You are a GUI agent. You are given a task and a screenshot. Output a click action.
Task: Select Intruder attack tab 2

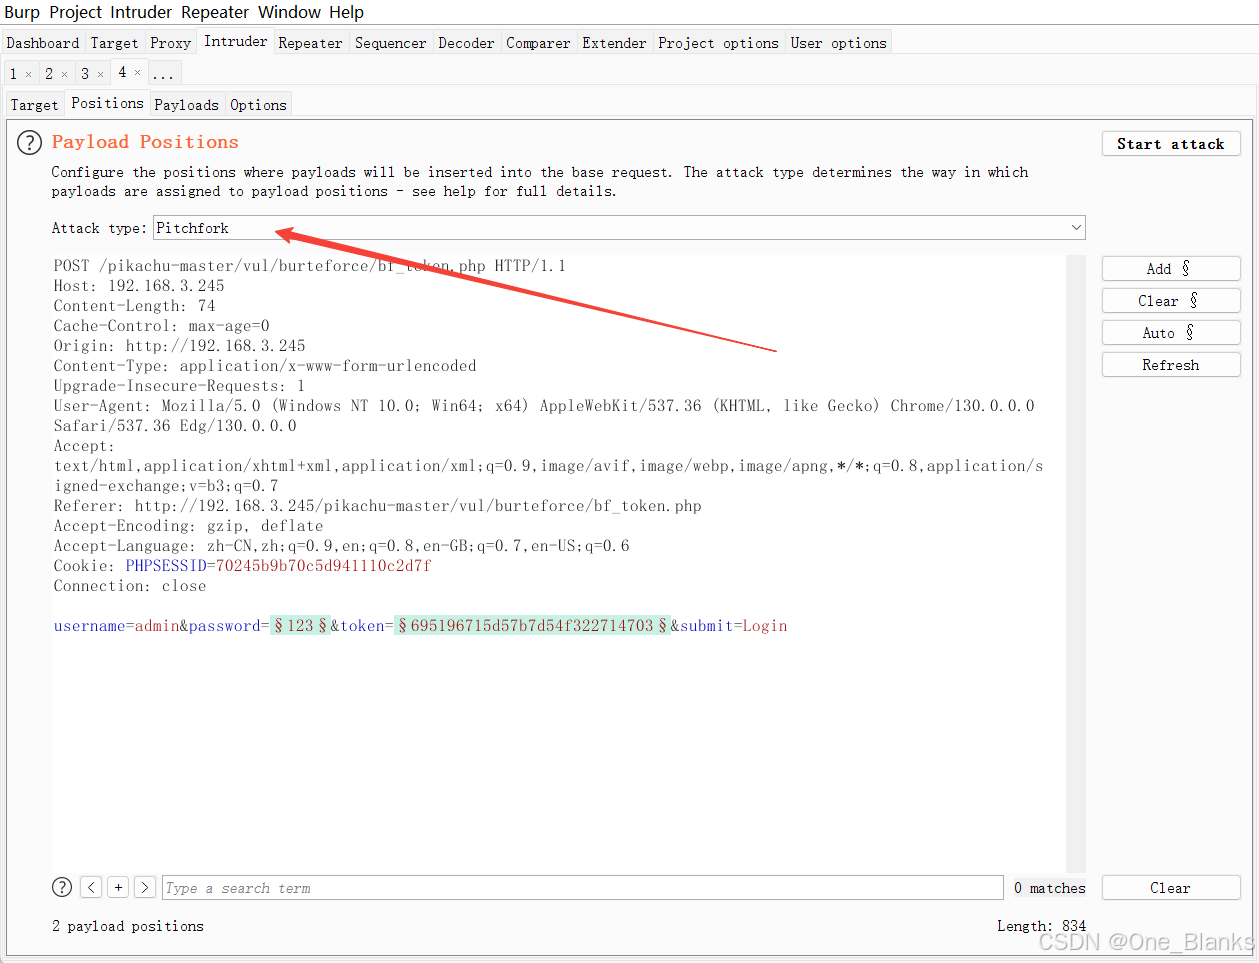point(49,74)
